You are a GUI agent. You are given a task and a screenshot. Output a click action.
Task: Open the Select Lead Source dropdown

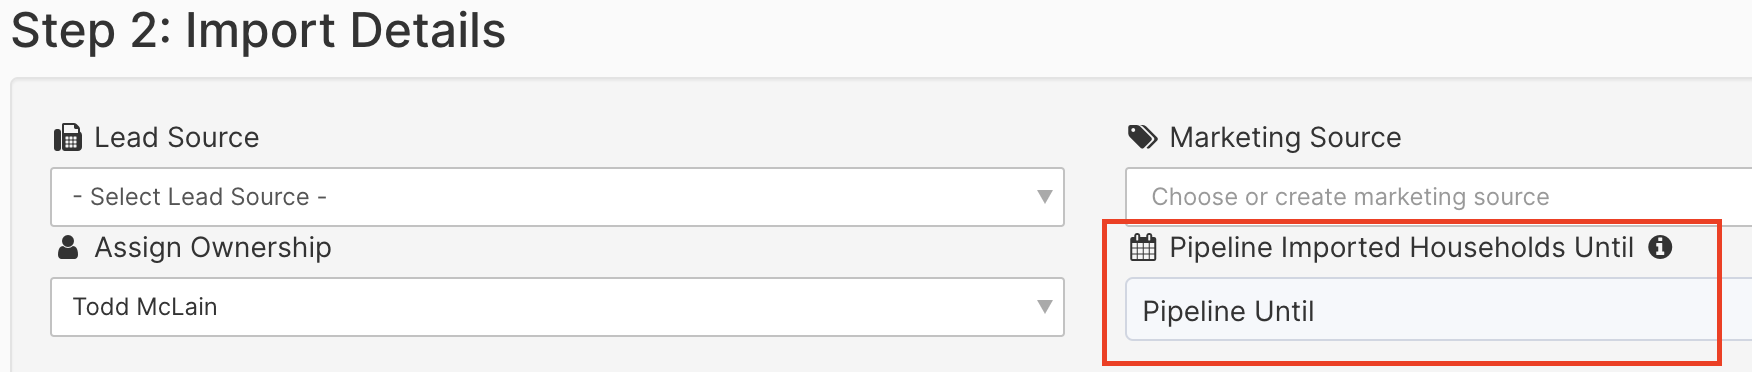point(557,197)
